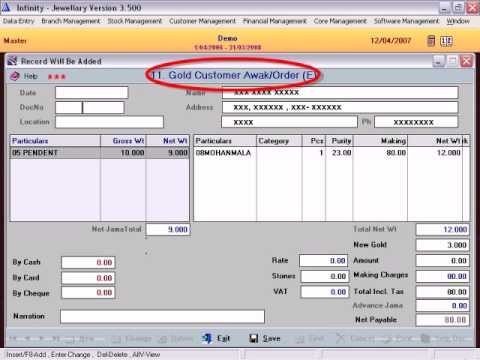Open the Customer Management menu
Screen dimensions: 480x360
tap(202, 21)
